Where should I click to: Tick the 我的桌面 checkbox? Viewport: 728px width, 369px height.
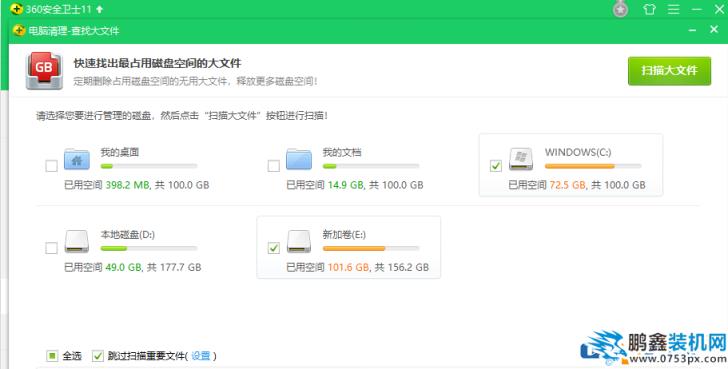point(52,166)
